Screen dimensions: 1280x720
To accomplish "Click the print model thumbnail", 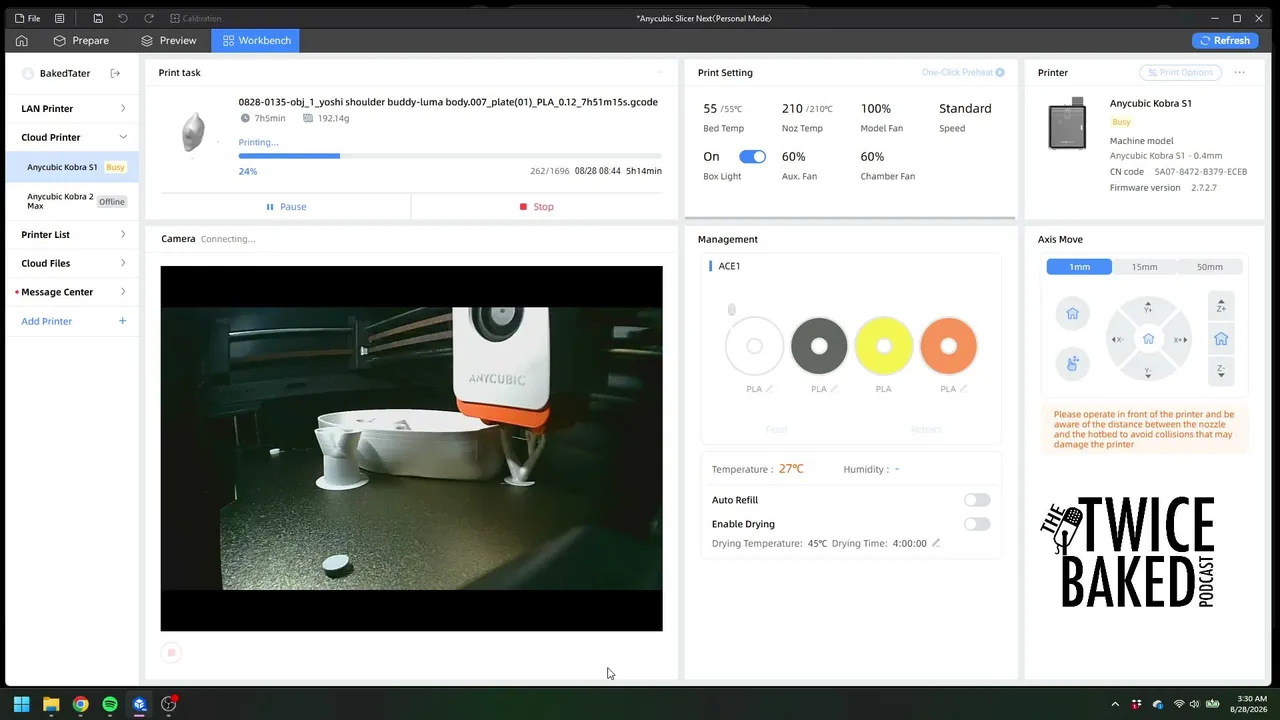I will tap(194, 132).
